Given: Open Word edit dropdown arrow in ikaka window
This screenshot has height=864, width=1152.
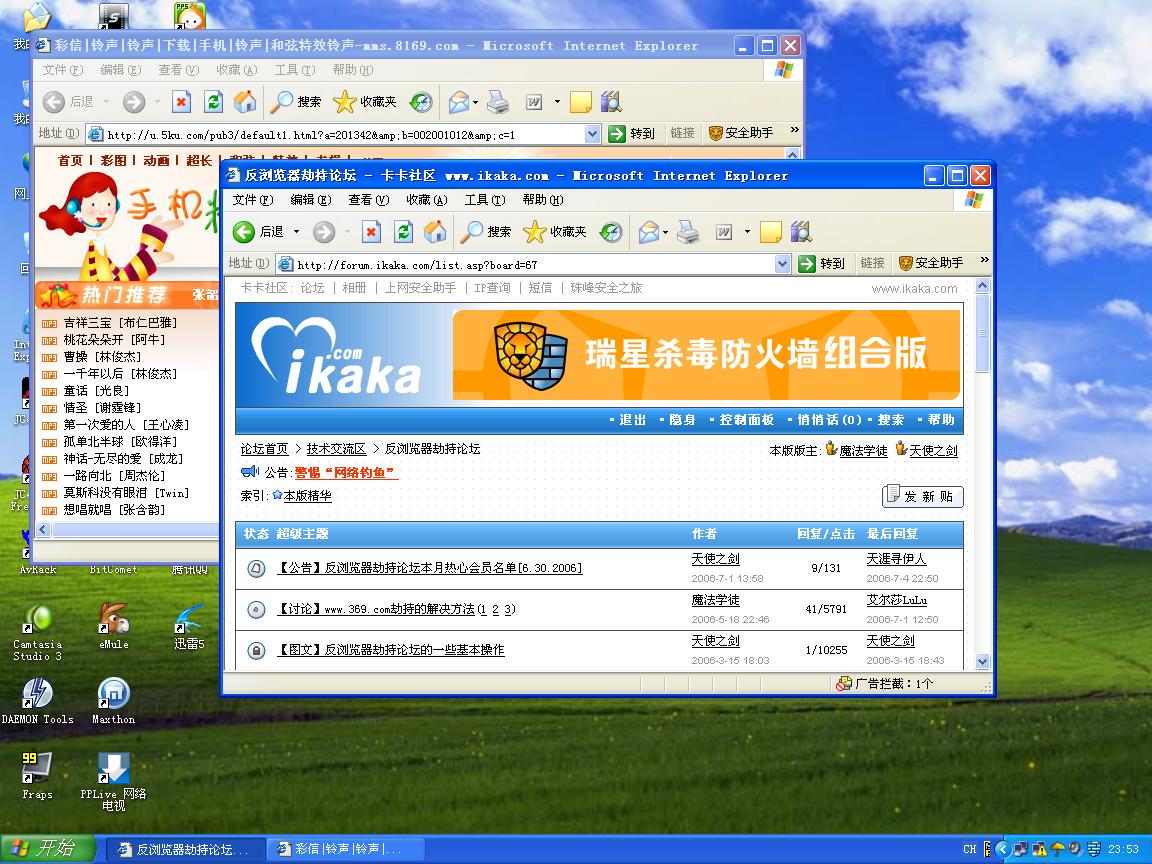Looking at the screenshot, I should coord(747,232).
